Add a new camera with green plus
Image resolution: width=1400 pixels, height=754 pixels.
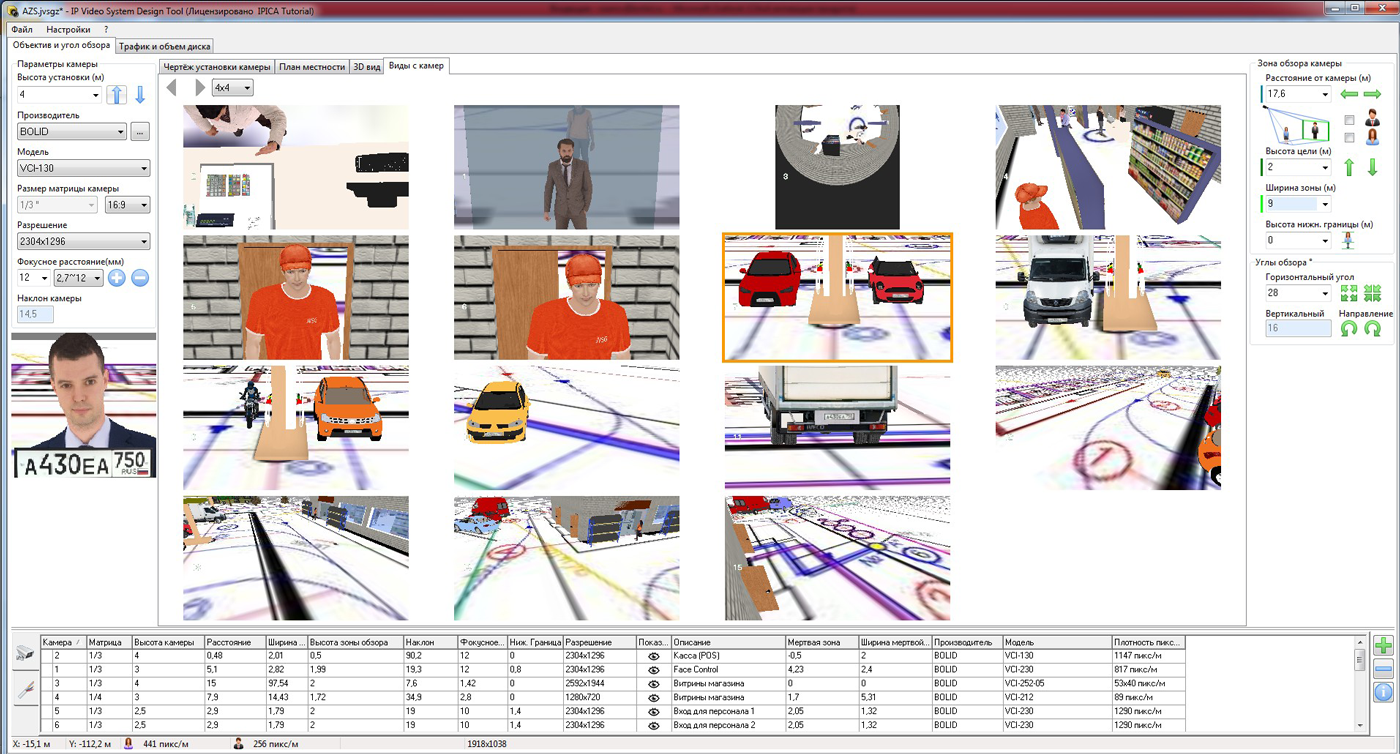point(1383,646)
